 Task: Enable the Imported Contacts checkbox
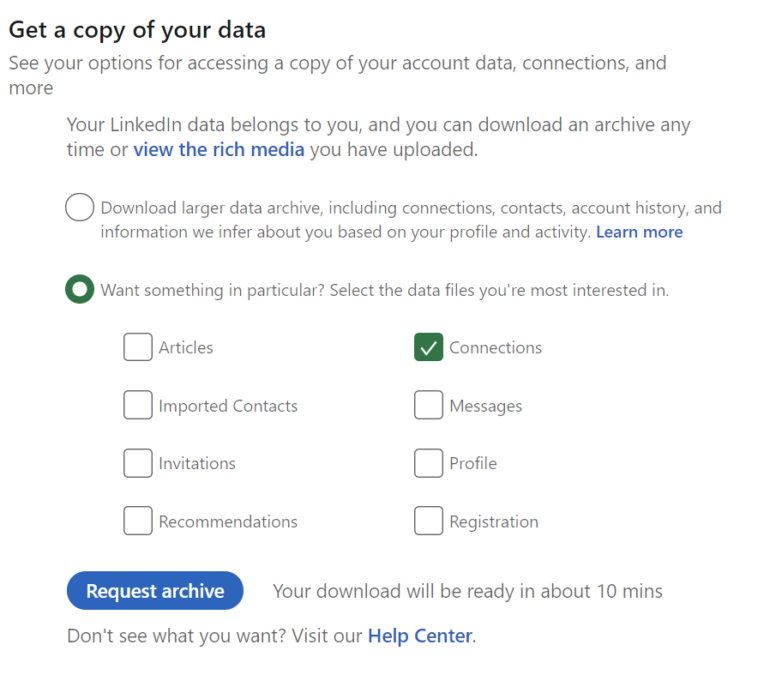[x=138, y=405]
